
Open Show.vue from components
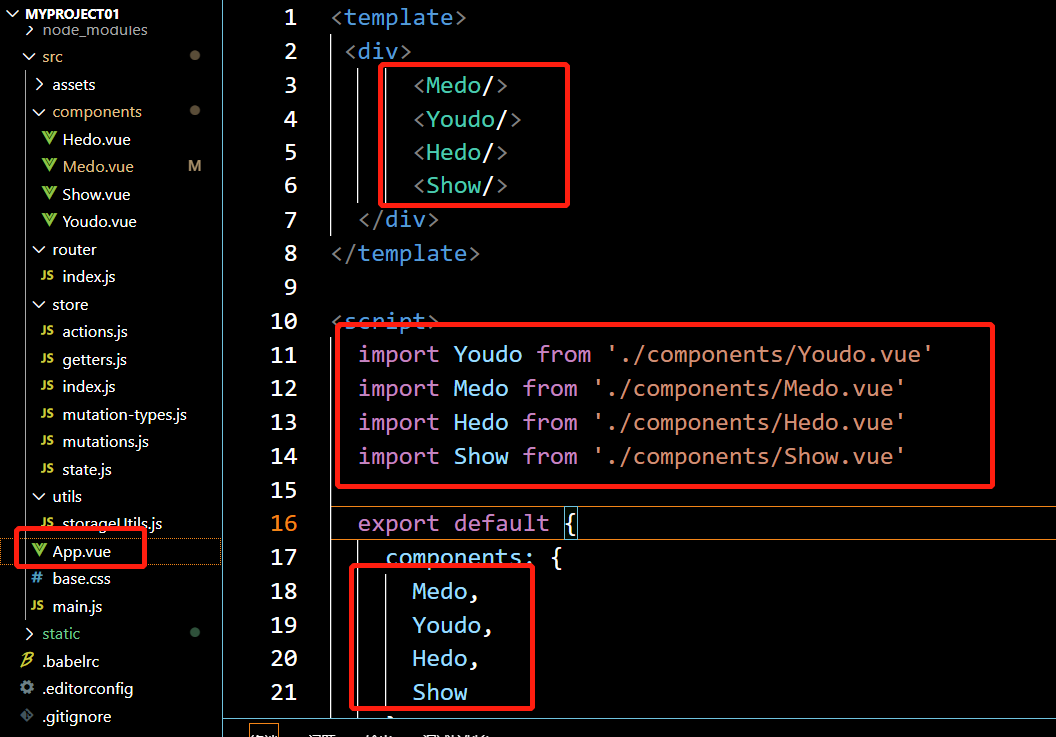pyautogui.click(x=96, y=195)
